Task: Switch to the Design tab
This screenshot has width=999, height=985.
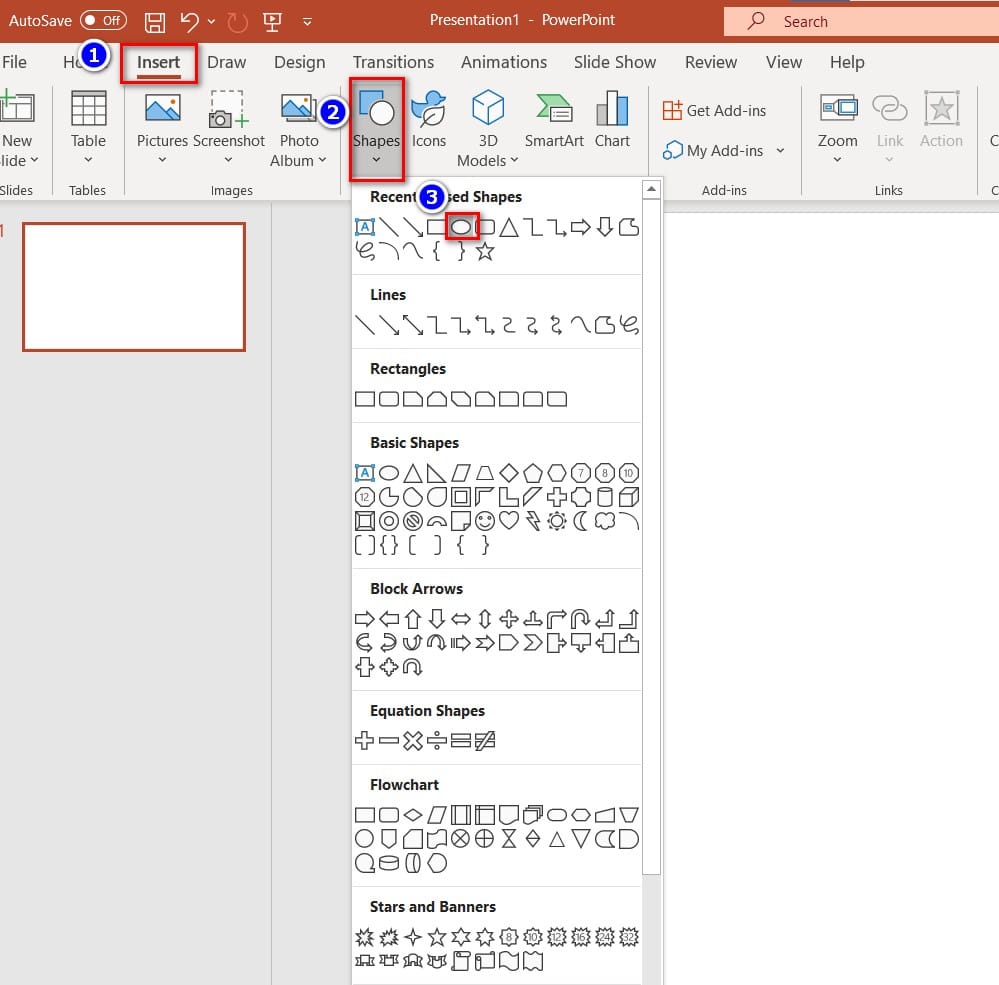Action: 299,62
